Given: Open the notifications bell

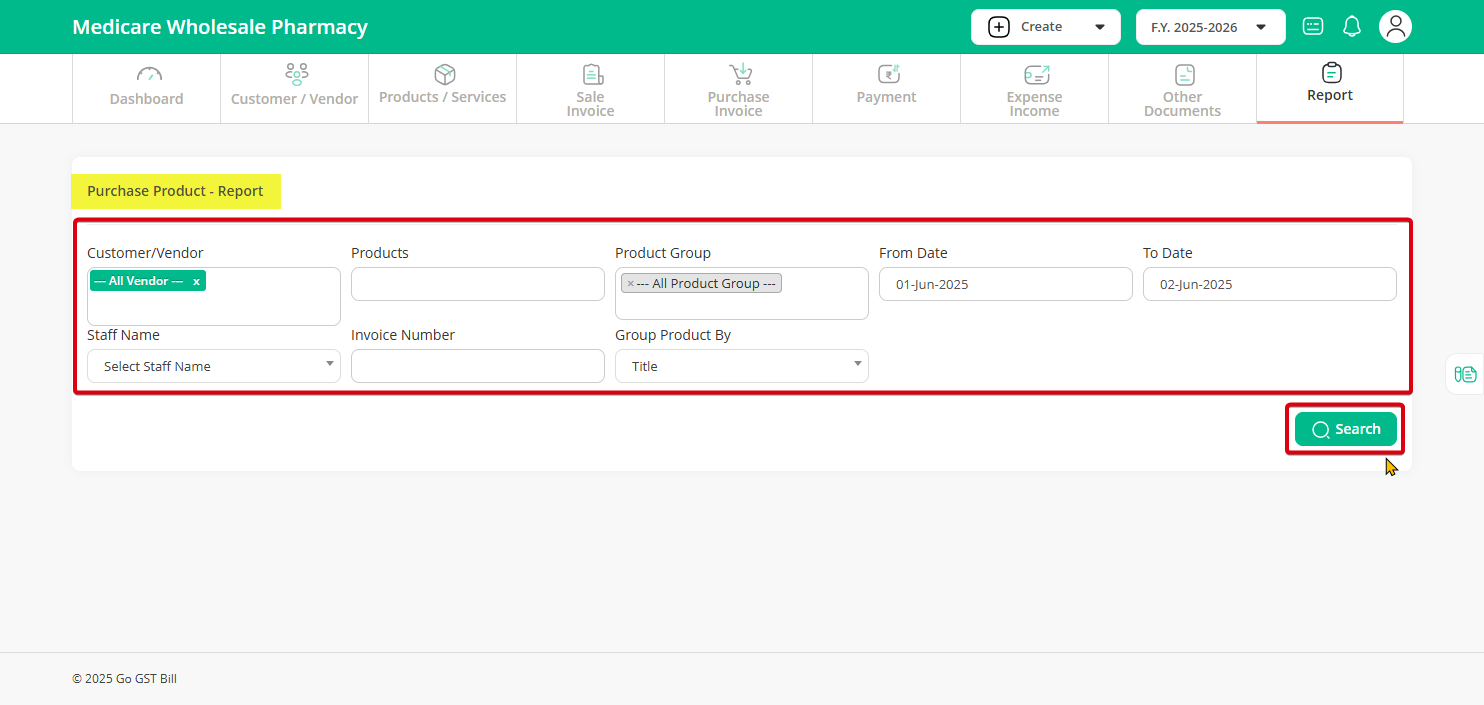Looking at the screenshot, I should 1352,27.
